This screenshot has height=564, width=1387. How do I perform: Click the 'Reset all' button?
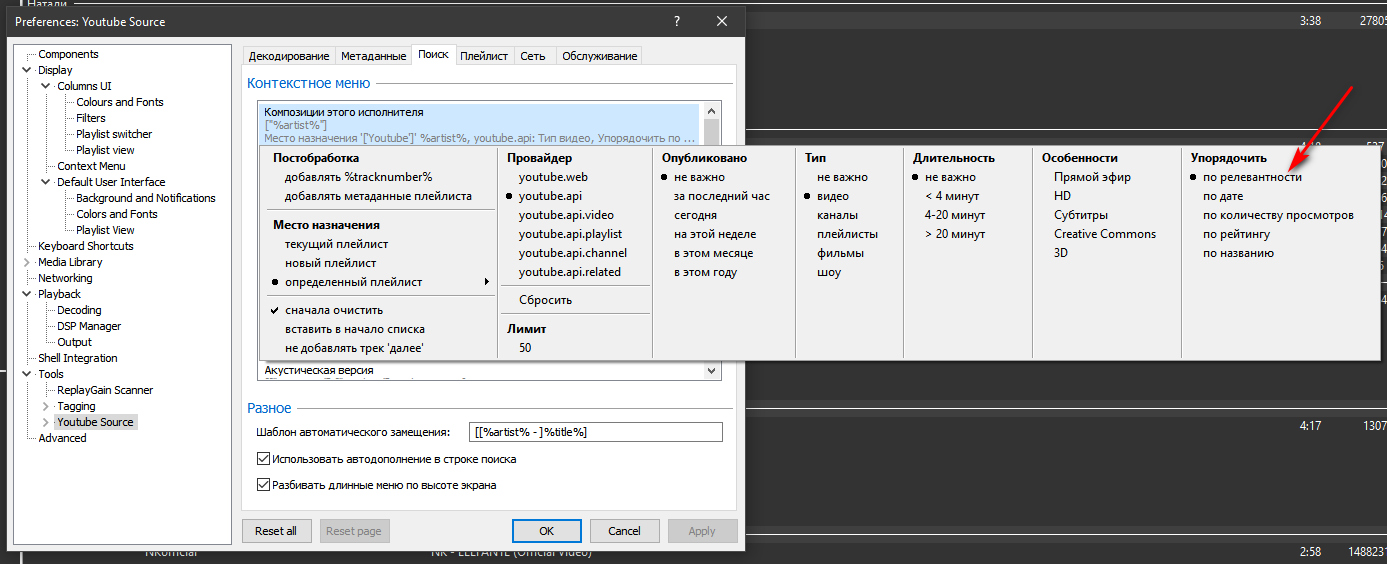[x=277, y=531]
